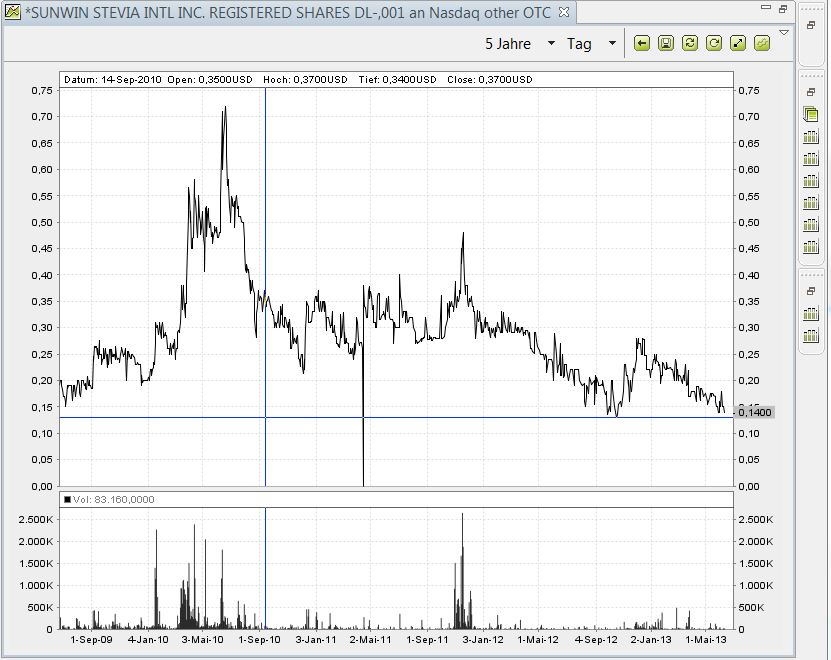The image size is (831, 660).
Task: Open the fifth bar-chart view below the stacked pages icon
Action: (810, 224)
